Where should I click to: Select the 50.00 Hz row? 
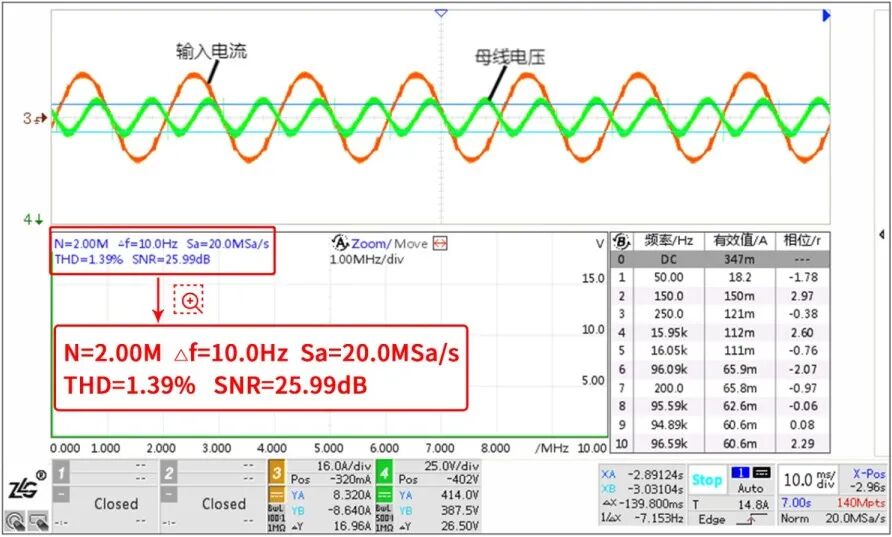pos(721,278)
